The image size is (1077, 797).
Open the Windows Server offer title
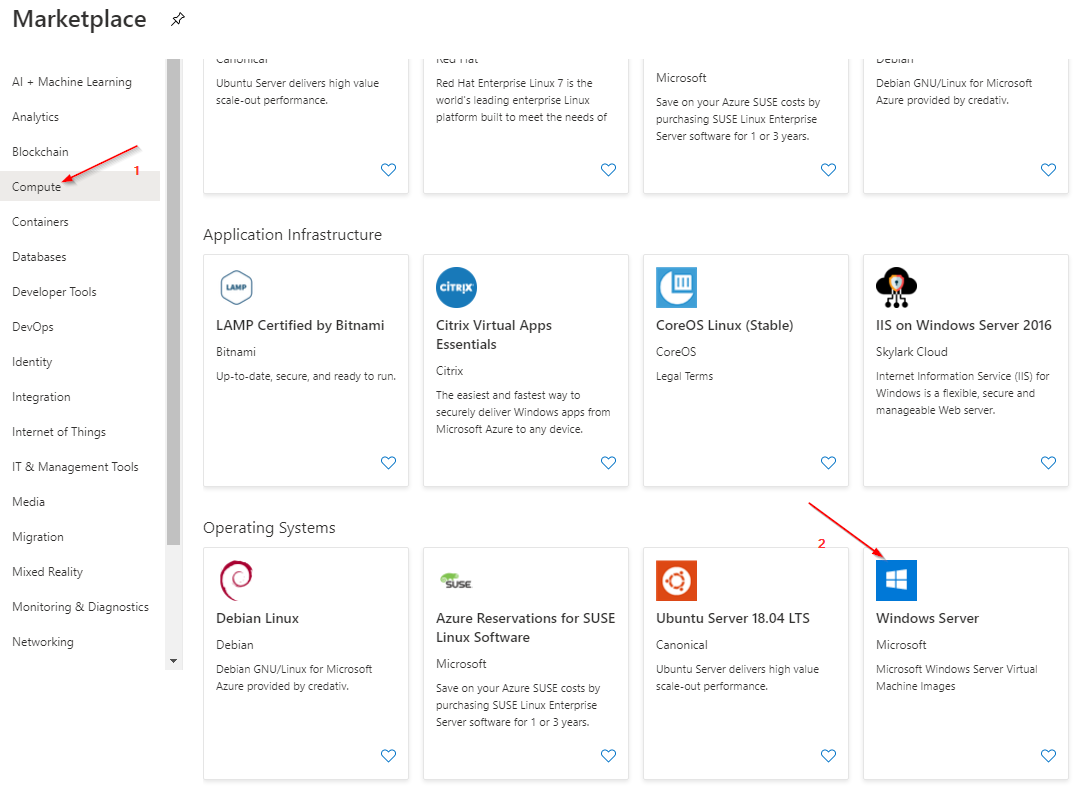coord(927,618)
